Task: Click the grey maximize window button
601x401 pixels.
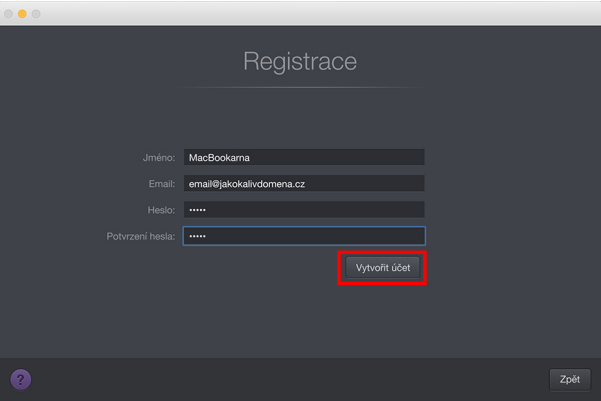Action: click(37, 14)
